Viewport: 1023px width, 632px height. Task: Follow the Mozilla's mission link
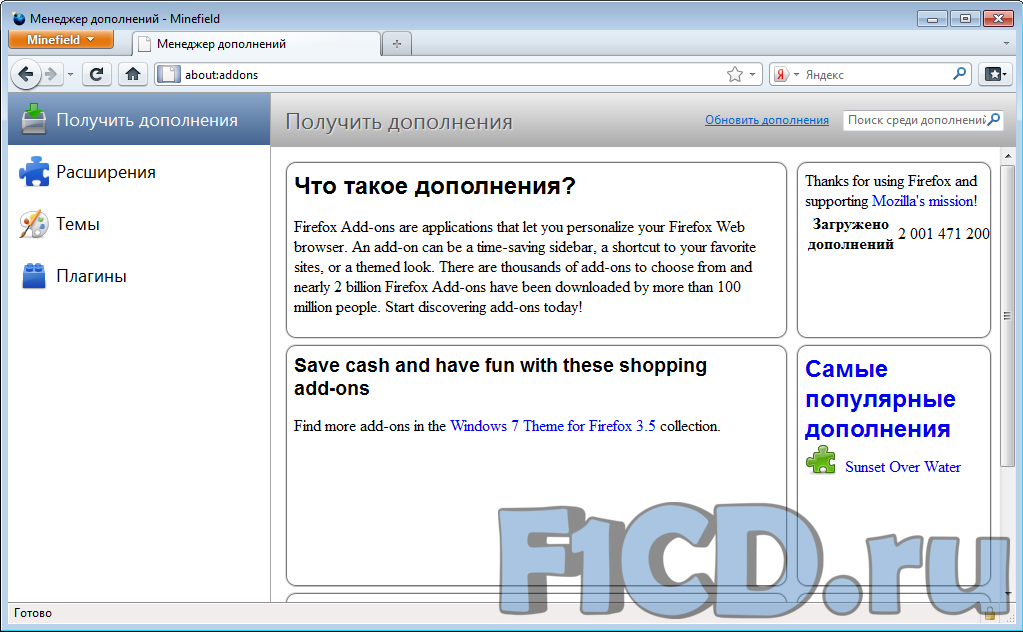[924, 201]
